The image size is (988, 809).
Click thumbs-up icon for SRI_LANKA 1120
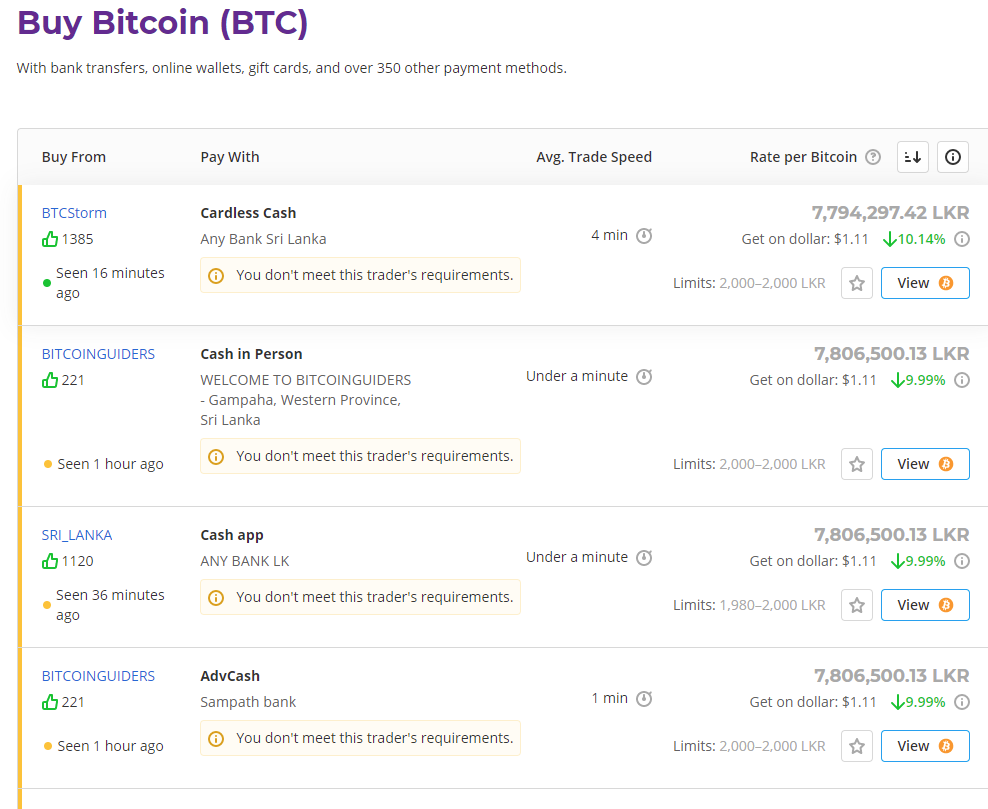(50, 561)
